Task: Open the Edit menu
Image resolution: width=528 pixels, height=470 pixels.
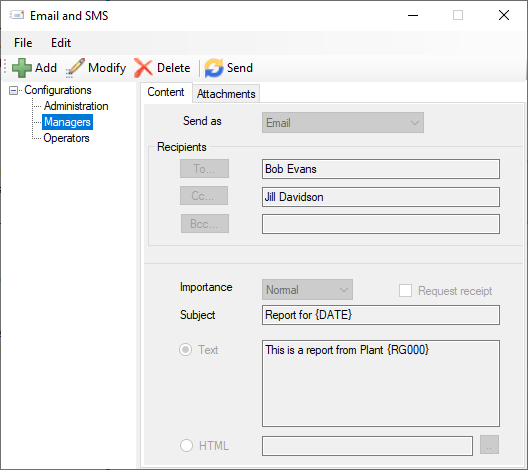Action: 61,43
